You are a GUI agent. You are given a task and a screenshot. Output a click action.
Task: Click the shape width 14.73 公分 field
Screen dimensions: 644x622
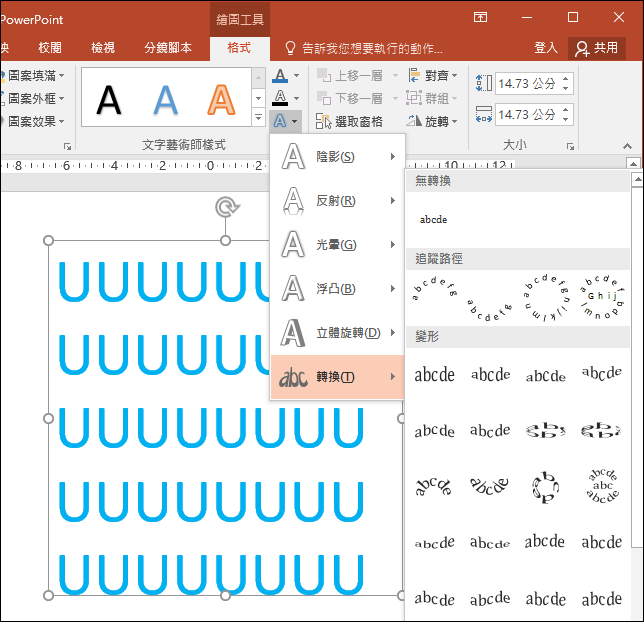(x=527, y=114)
